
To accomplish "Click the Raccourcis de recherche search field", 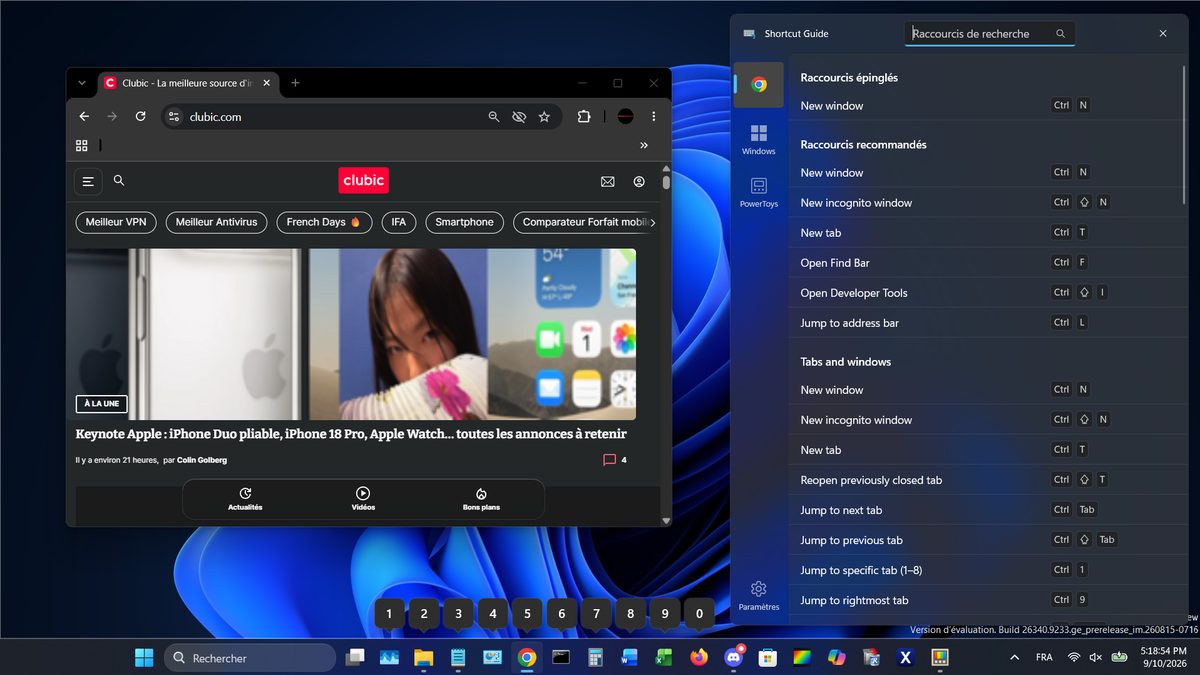I will pyautogui.click(x=990, y=34).
